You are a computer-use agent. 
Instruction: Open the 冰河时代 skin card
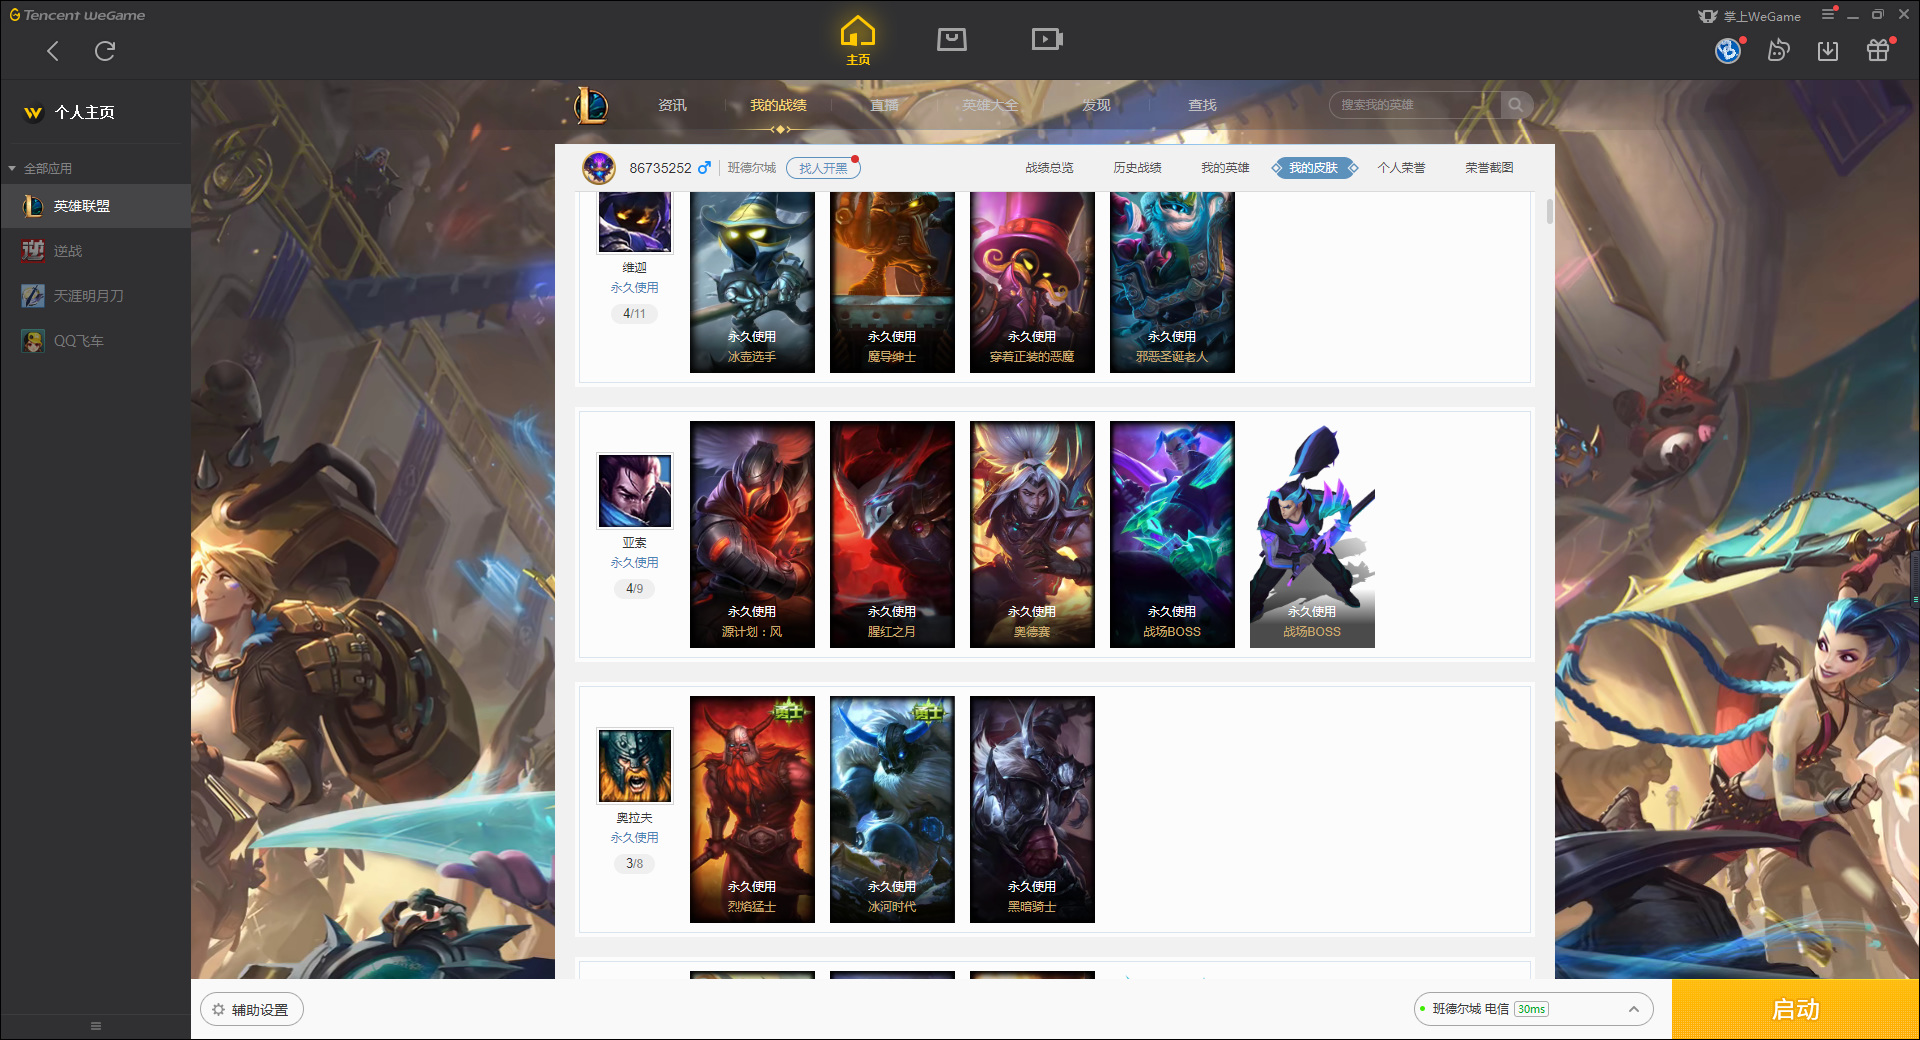892,809
